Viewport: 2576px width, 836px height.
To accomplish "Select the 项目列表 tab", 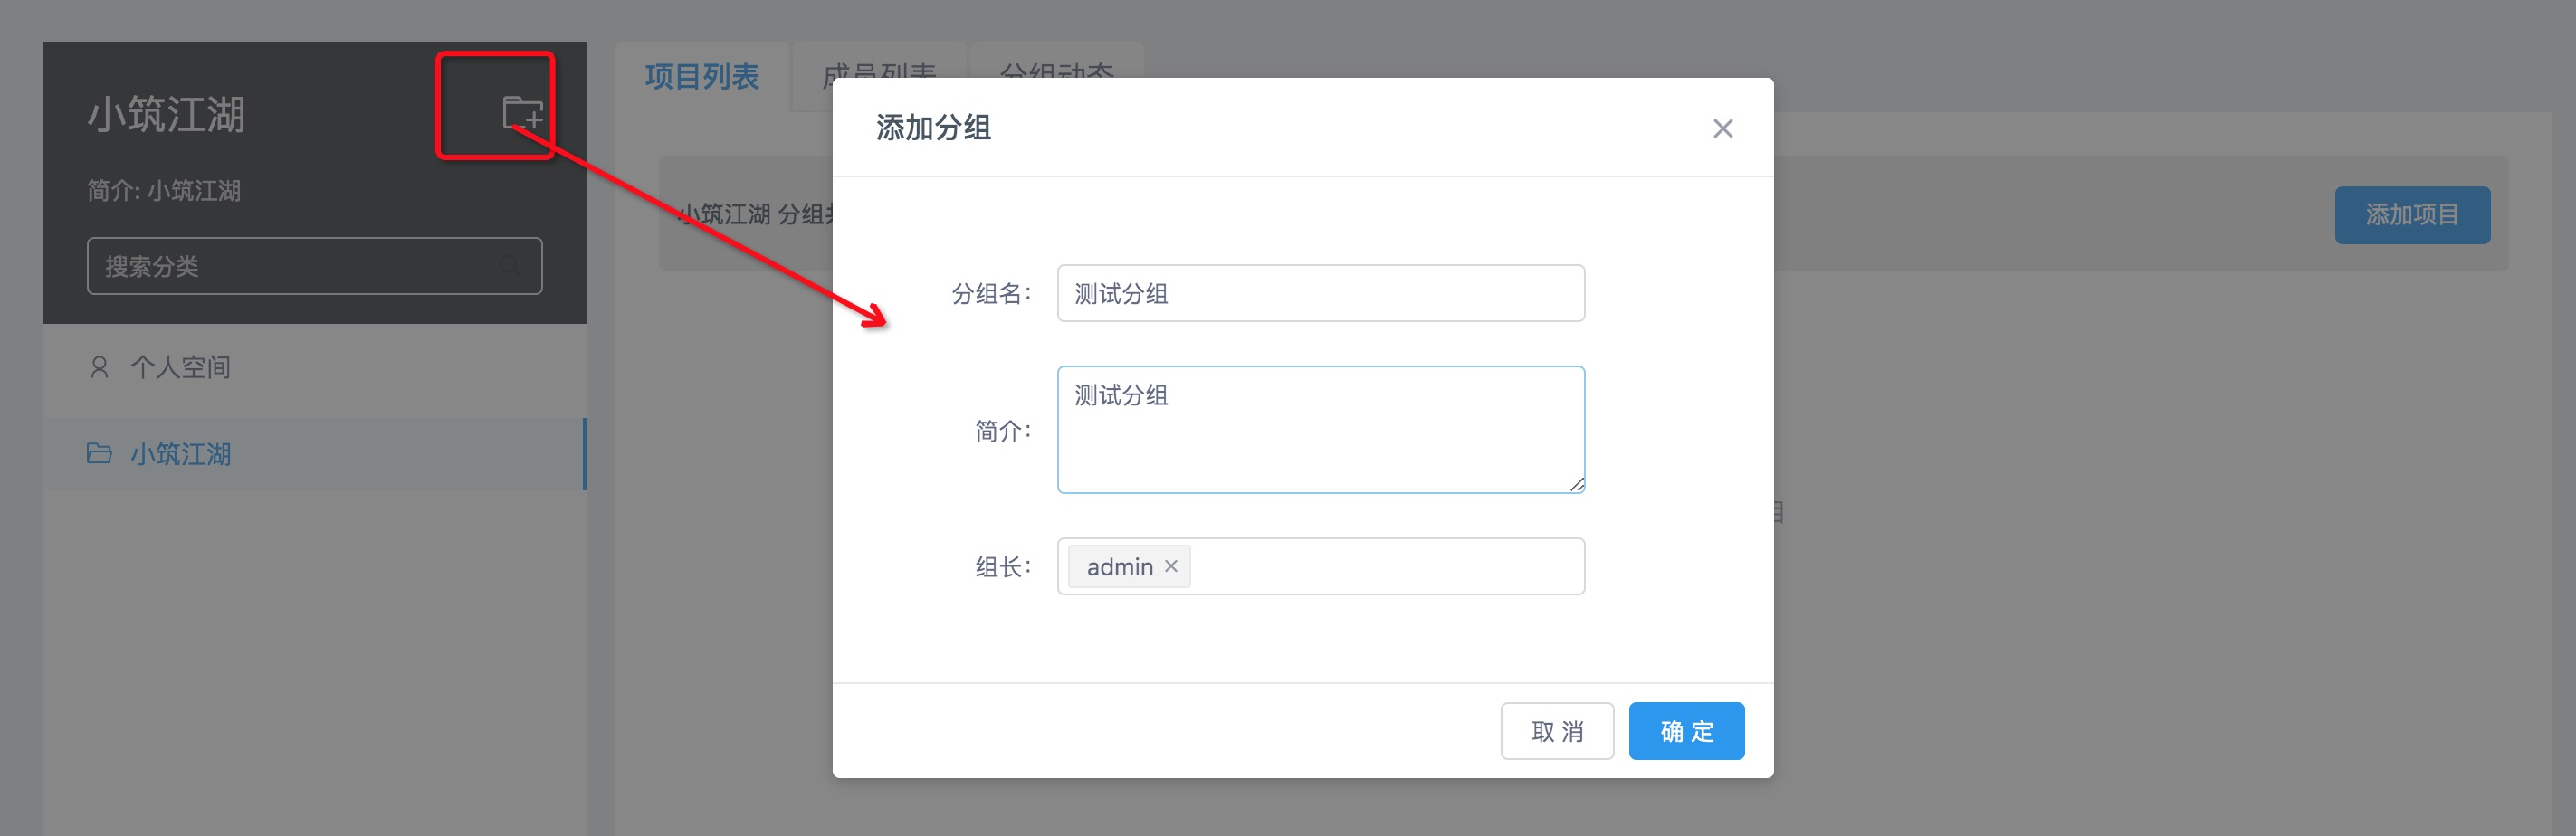I will (701, 76).
